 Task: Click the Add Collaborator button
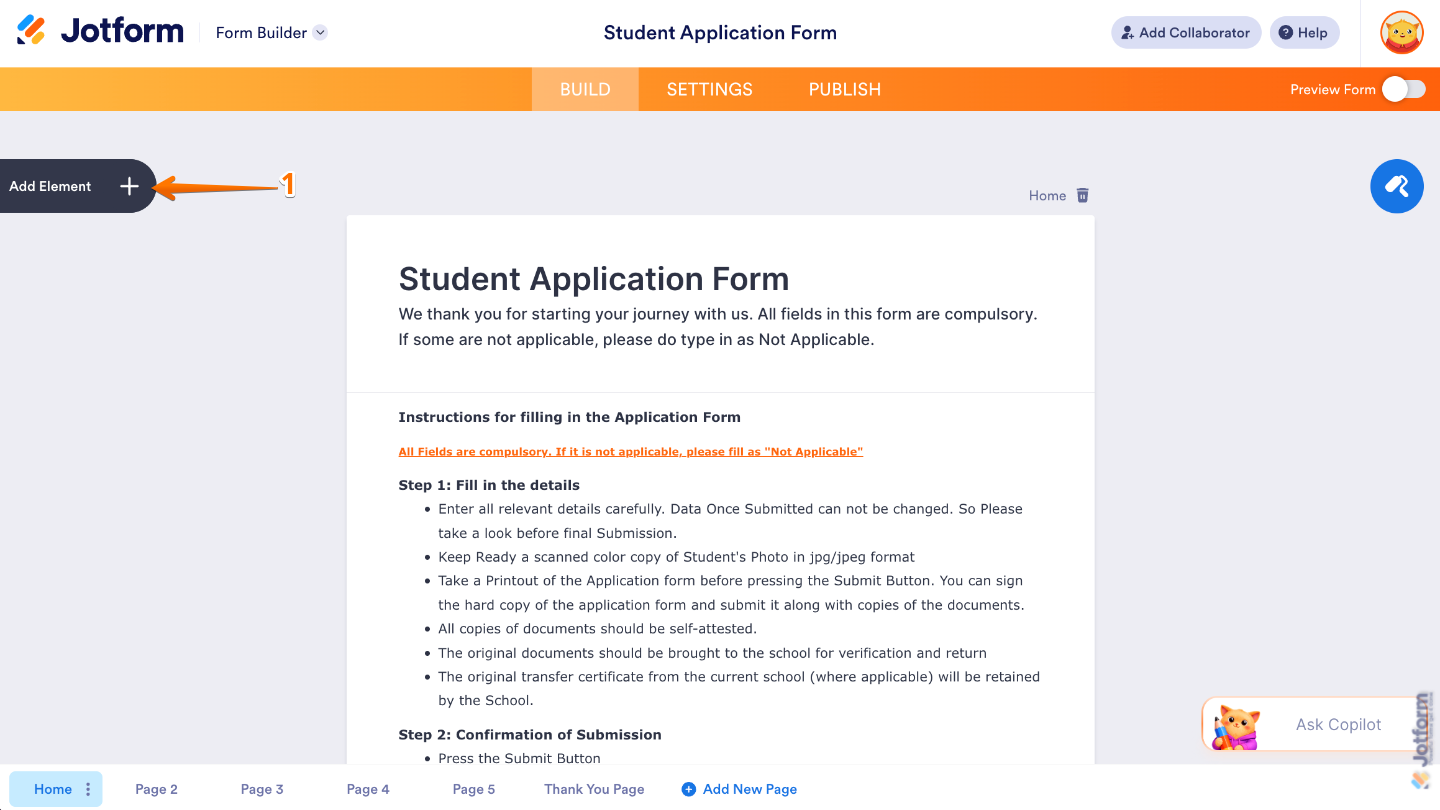(1186, 32)
